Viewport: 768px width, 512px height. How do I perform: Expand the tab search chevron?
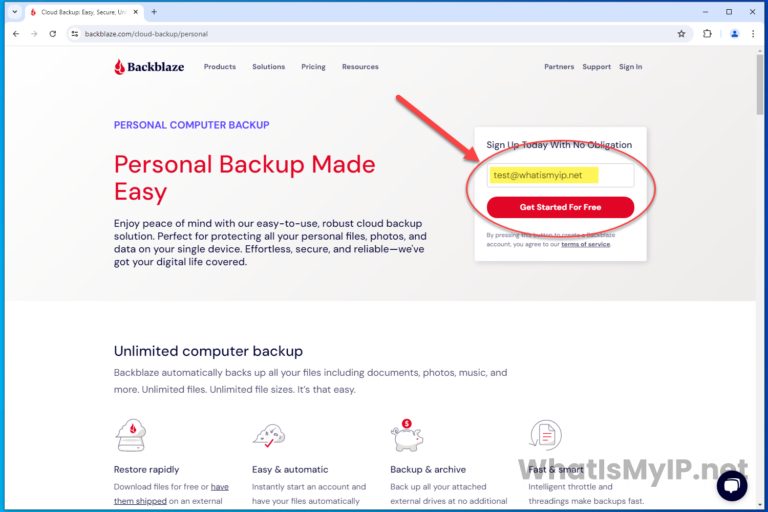pyautogui.click(x=15, y=12)
